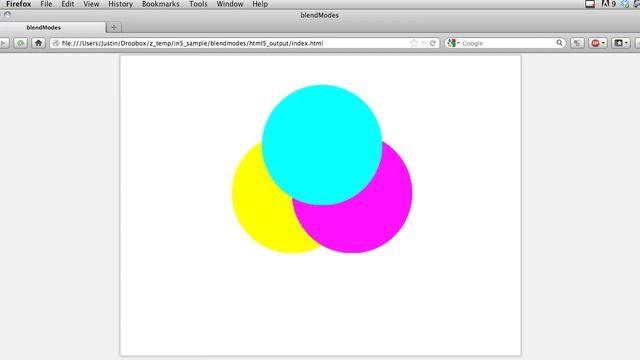Bookmark this page with the star
640x360 pixels.
coord(413,43)
